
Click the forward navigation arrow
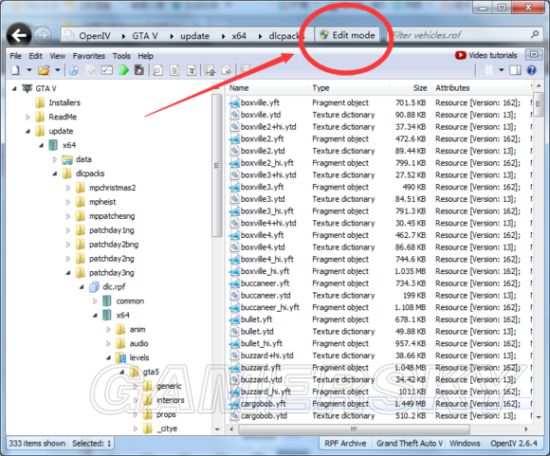click(x=42, y=35)
